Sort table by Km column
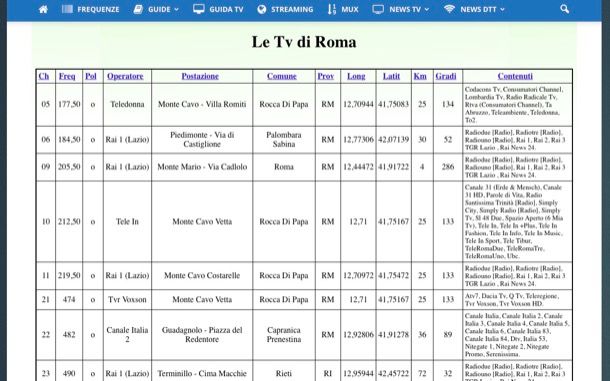 click(x=420, y=76)
